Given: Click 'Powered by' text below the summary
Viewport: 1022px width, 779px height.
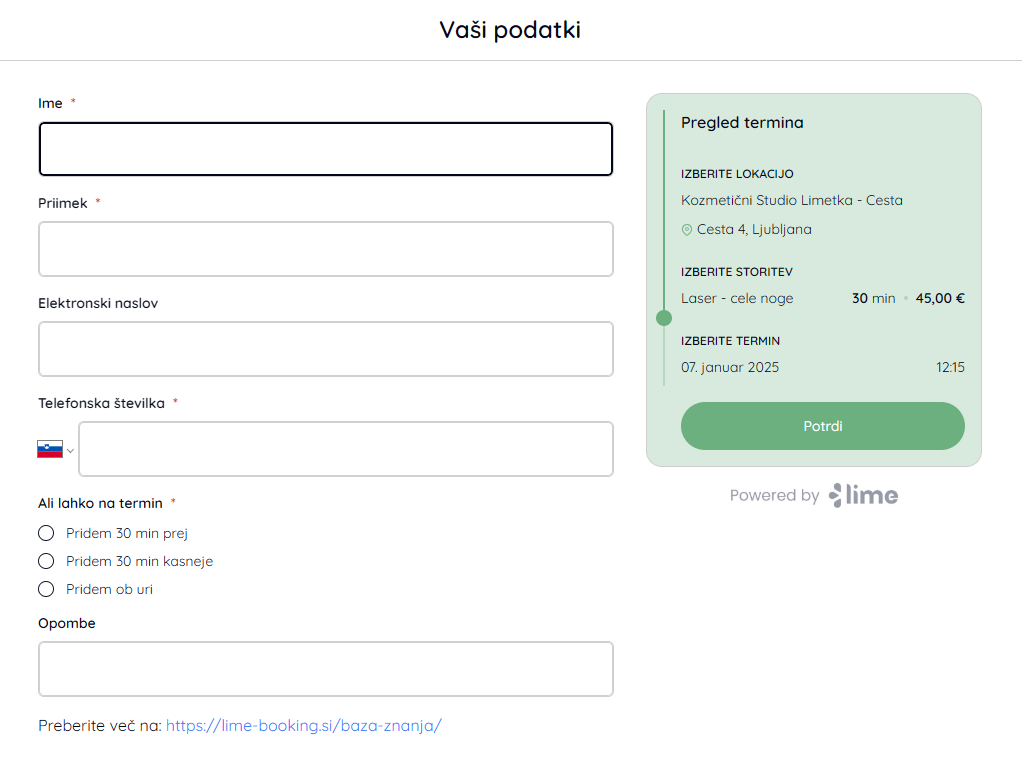Looking at the screenshot, I should click(774, 495).
